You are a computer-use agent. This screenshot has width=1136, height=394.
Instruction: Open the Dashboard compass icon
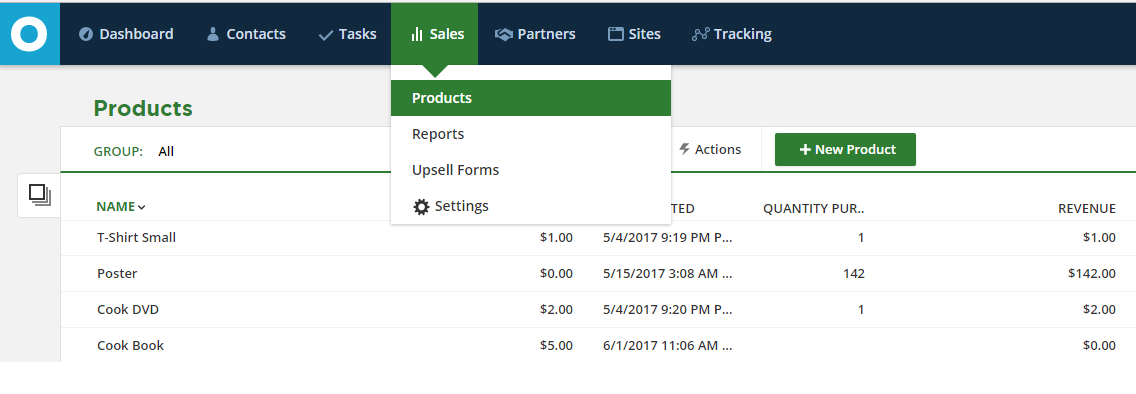tap(85, 34)
